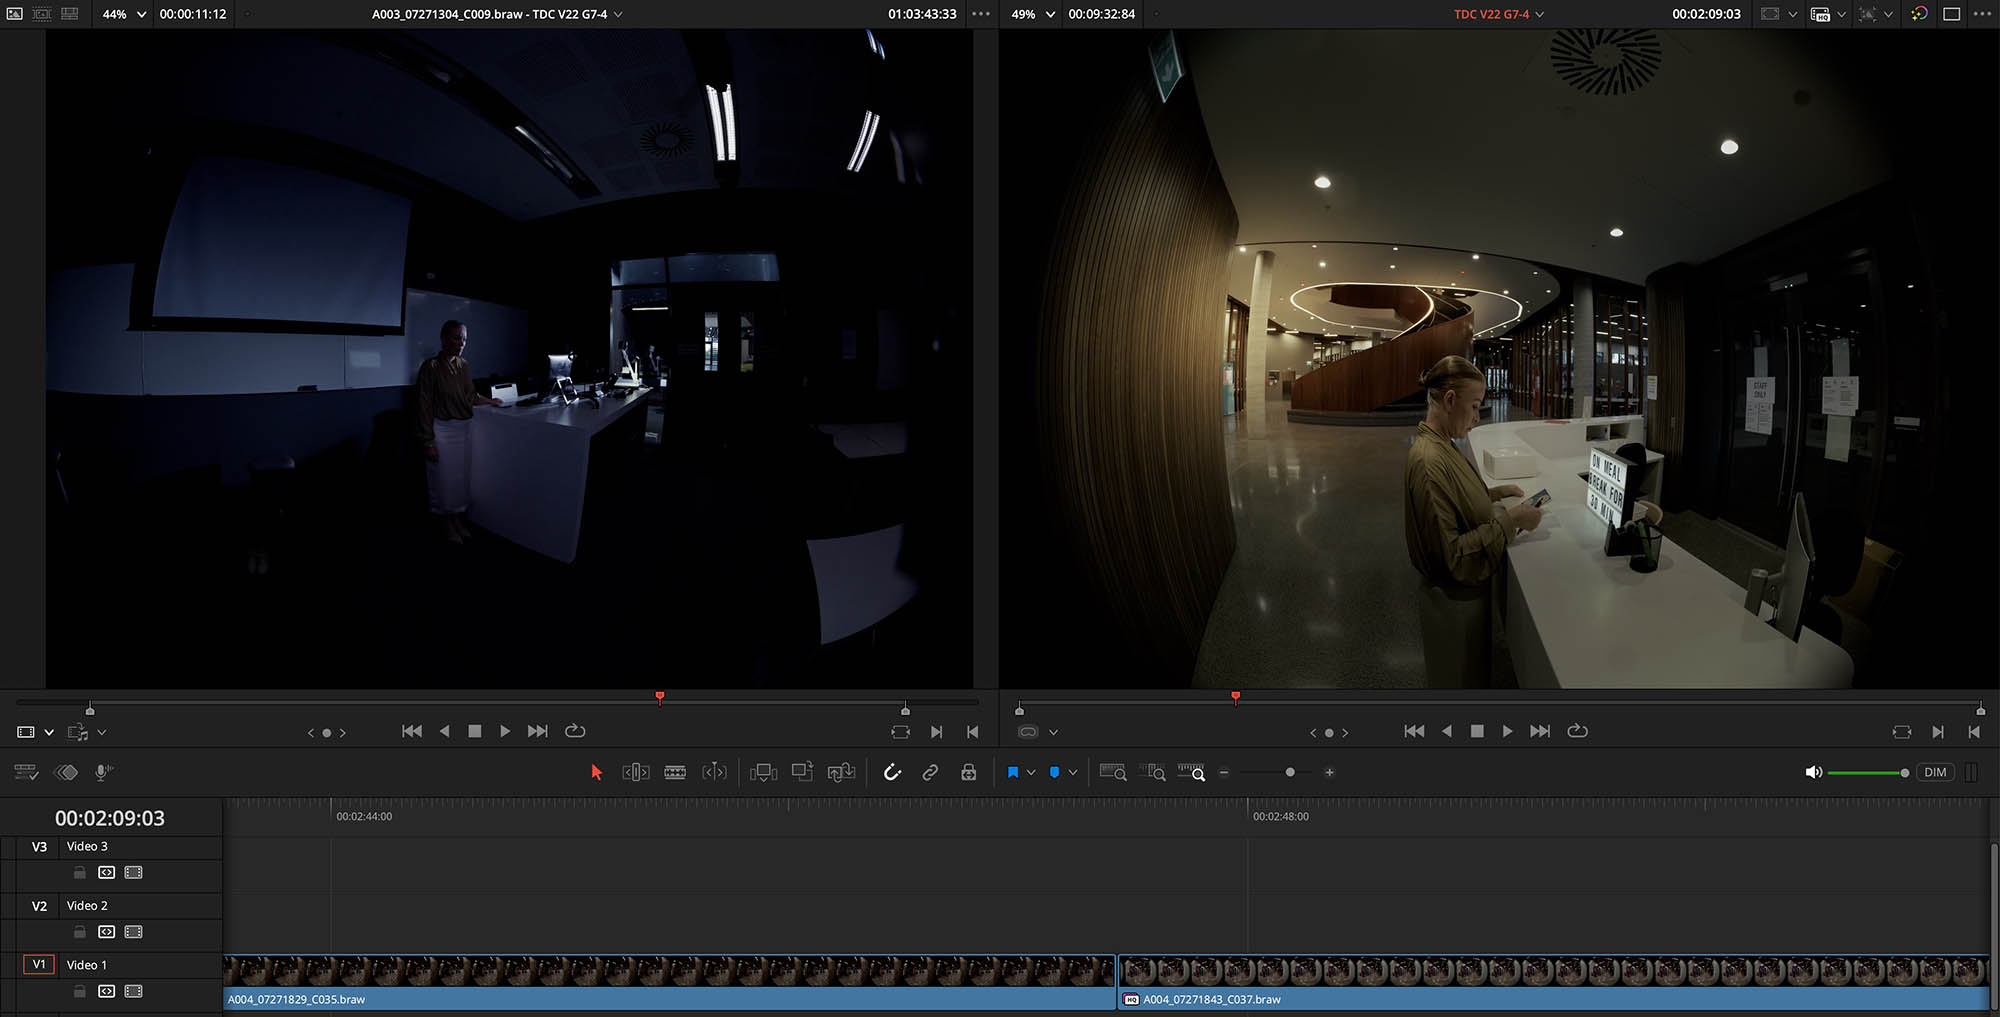Toggle timeline snapping magnet
This screenshot has height=1017, width=2000.
pyautogui.click(x=892, y=772)
